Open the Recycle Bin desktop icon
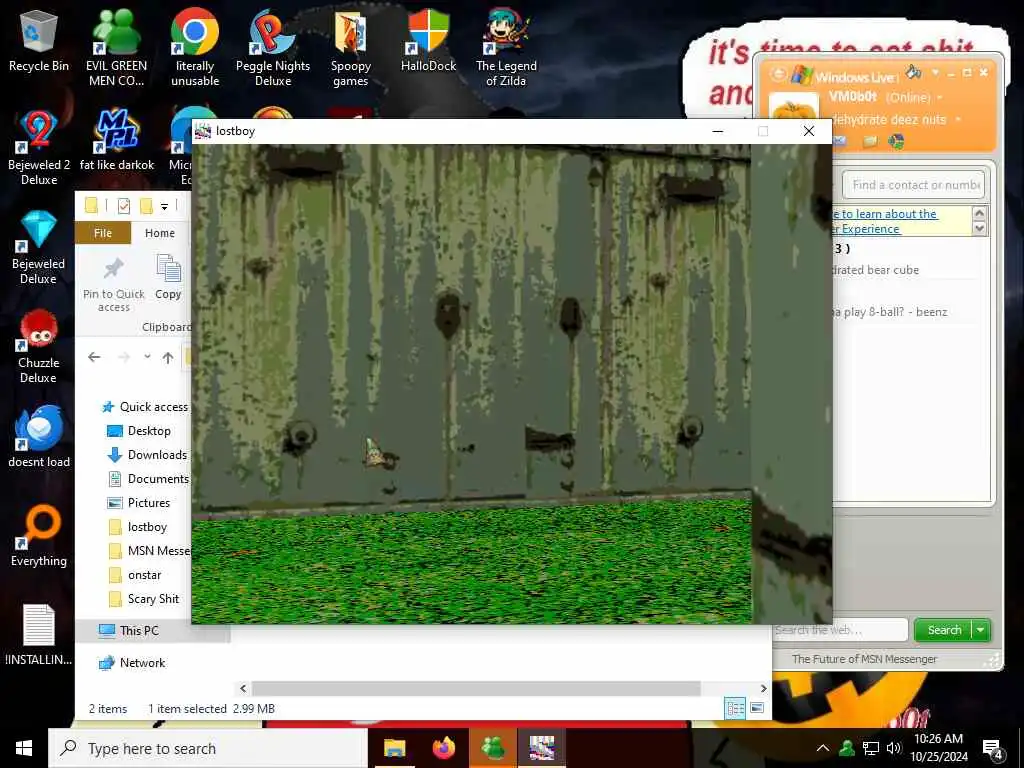 [x=39, y=40]
